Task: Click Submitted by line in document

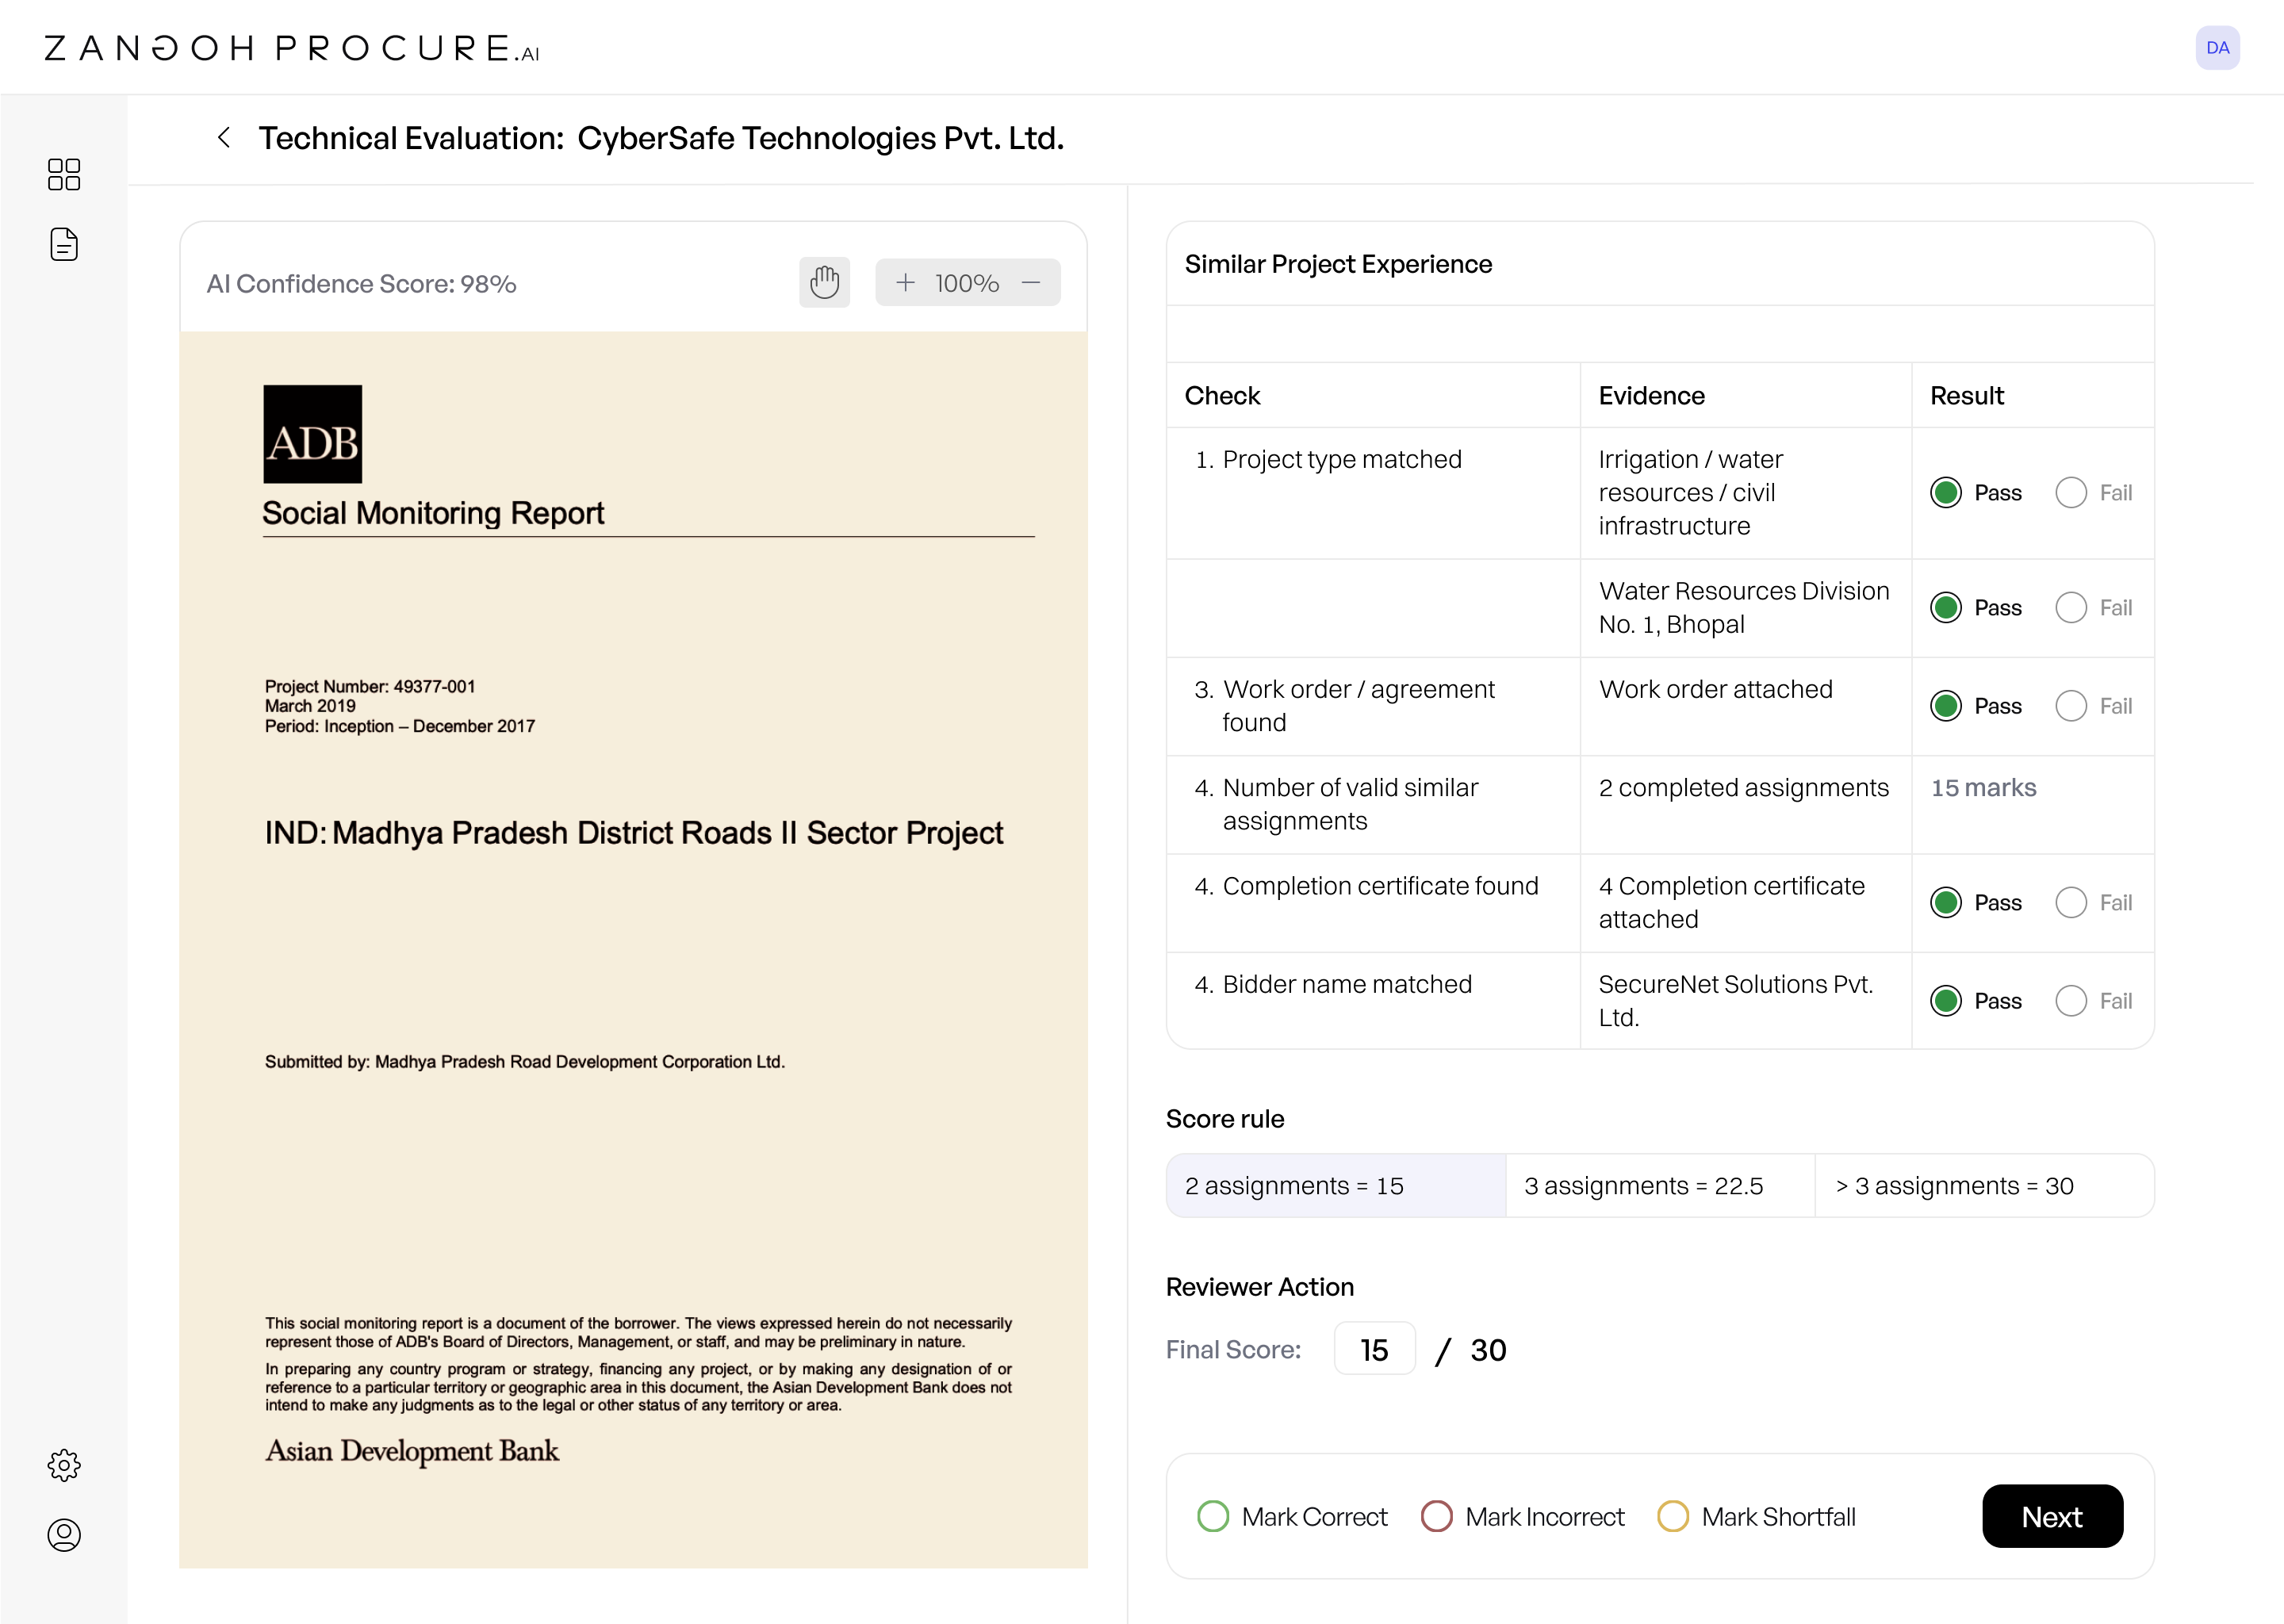Action: tap(524, 1061)
